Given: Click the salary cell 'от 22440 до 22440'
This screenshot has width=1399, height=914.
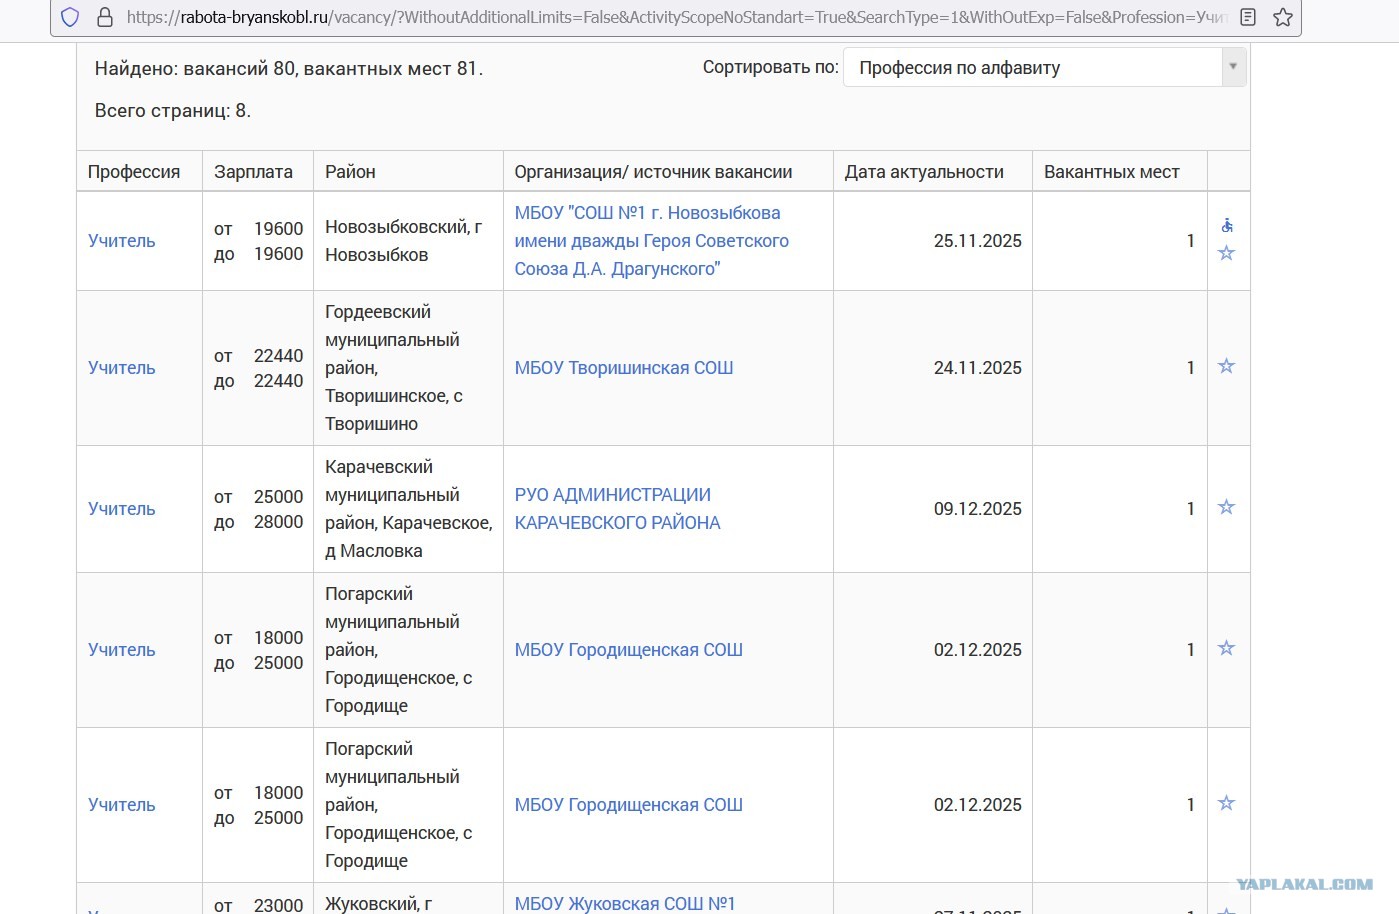Looking at the screenshot, I should (258, 368).
